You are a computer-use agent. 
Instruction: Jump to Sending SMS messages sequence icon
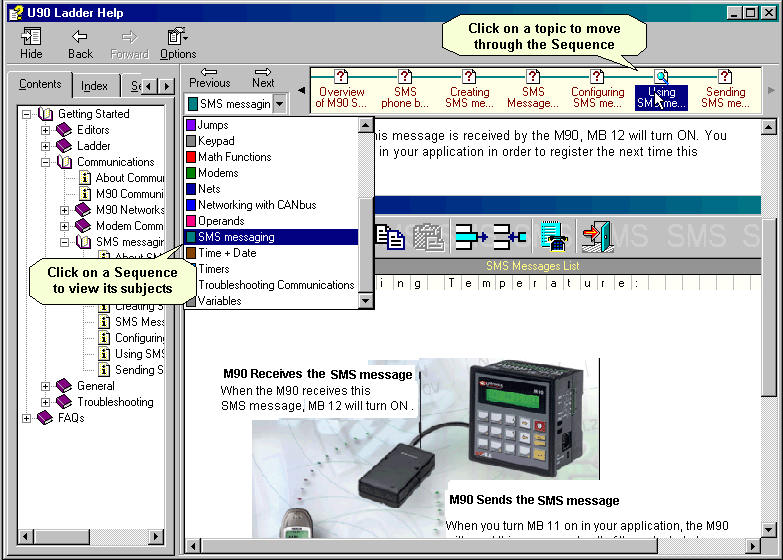(725, 76)
